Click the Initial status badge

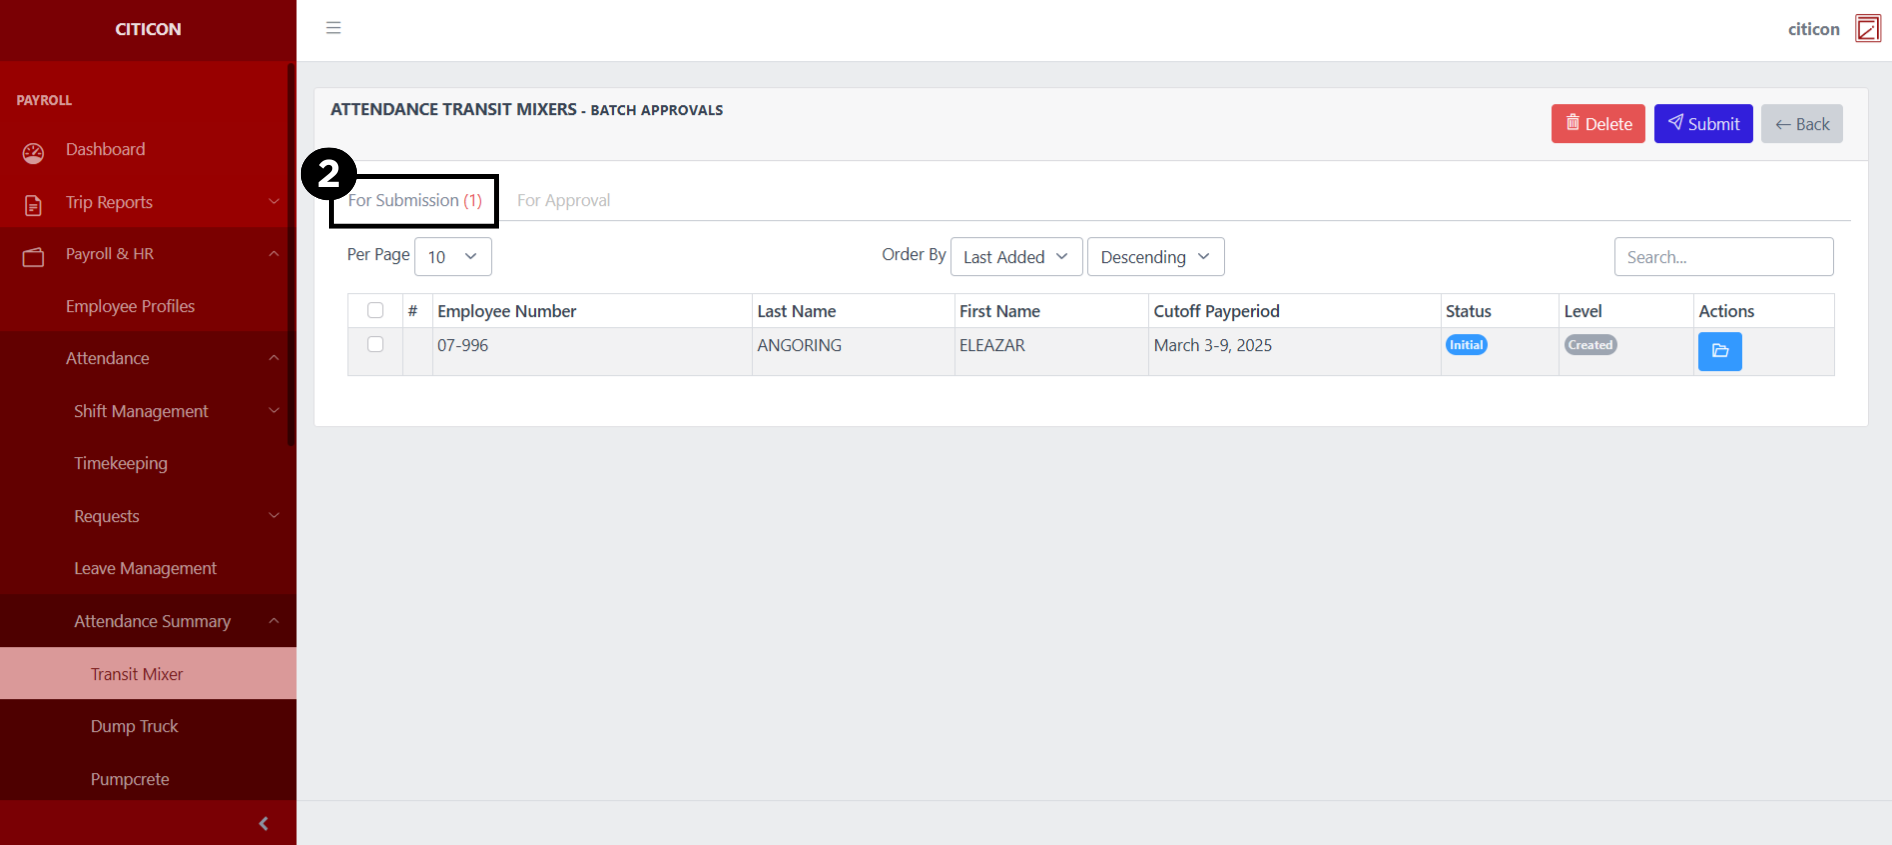(1466, 345)
